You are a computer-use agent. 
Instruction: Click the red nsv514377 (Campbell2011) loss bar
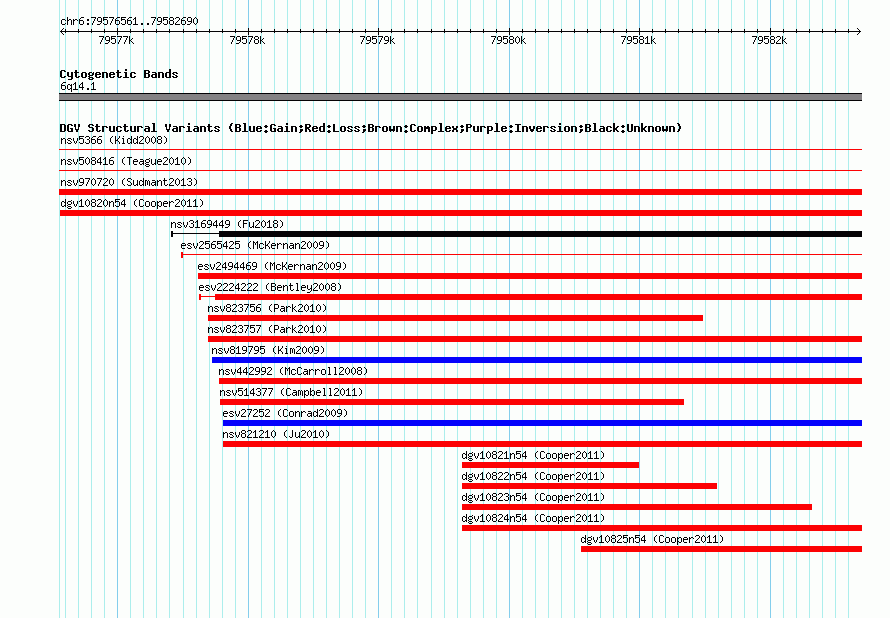[x=452, y=402]
